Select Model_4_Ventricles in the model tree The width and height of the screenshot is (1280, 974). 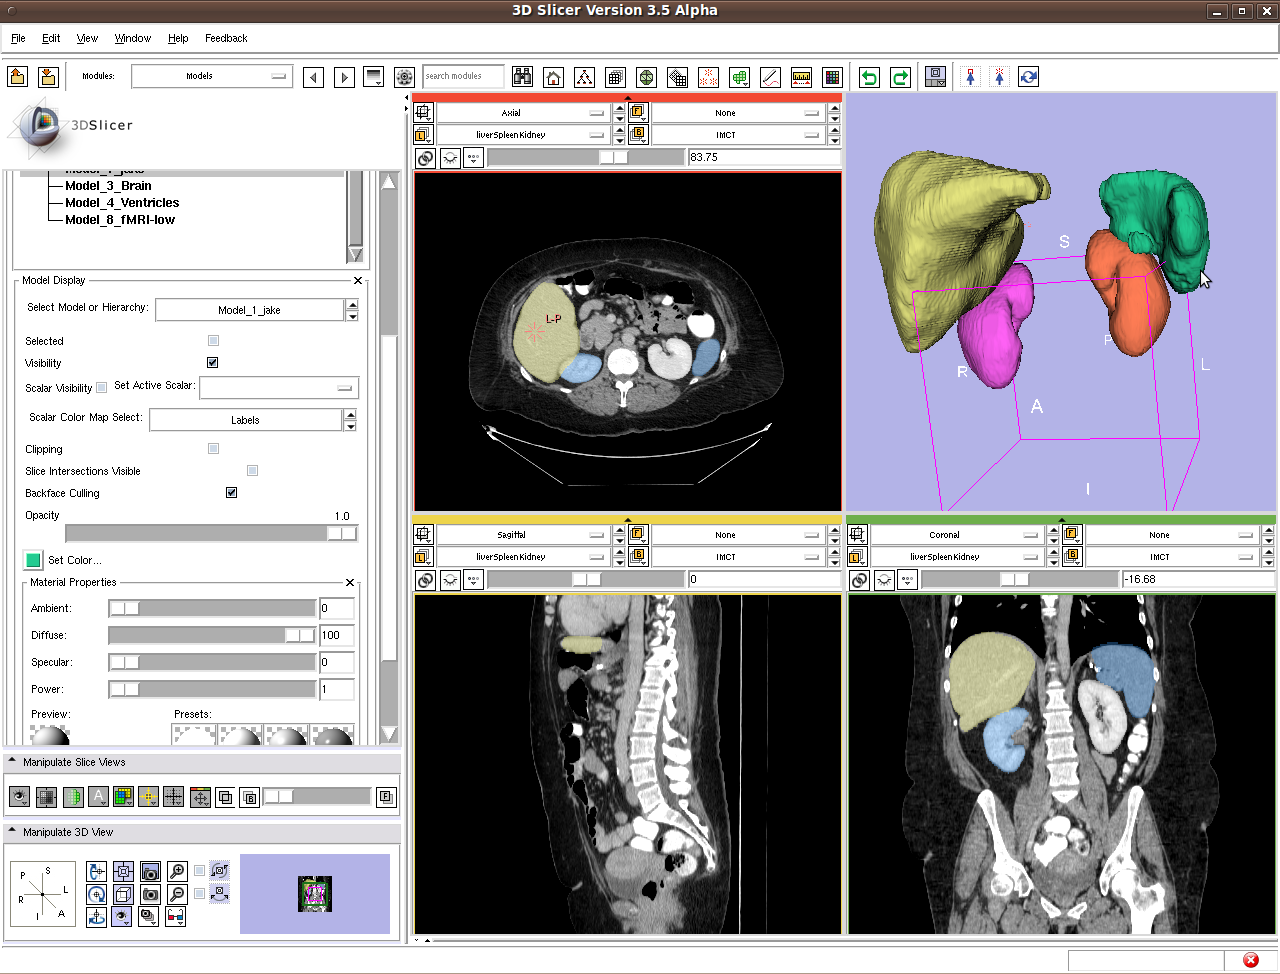click(121, 202)
